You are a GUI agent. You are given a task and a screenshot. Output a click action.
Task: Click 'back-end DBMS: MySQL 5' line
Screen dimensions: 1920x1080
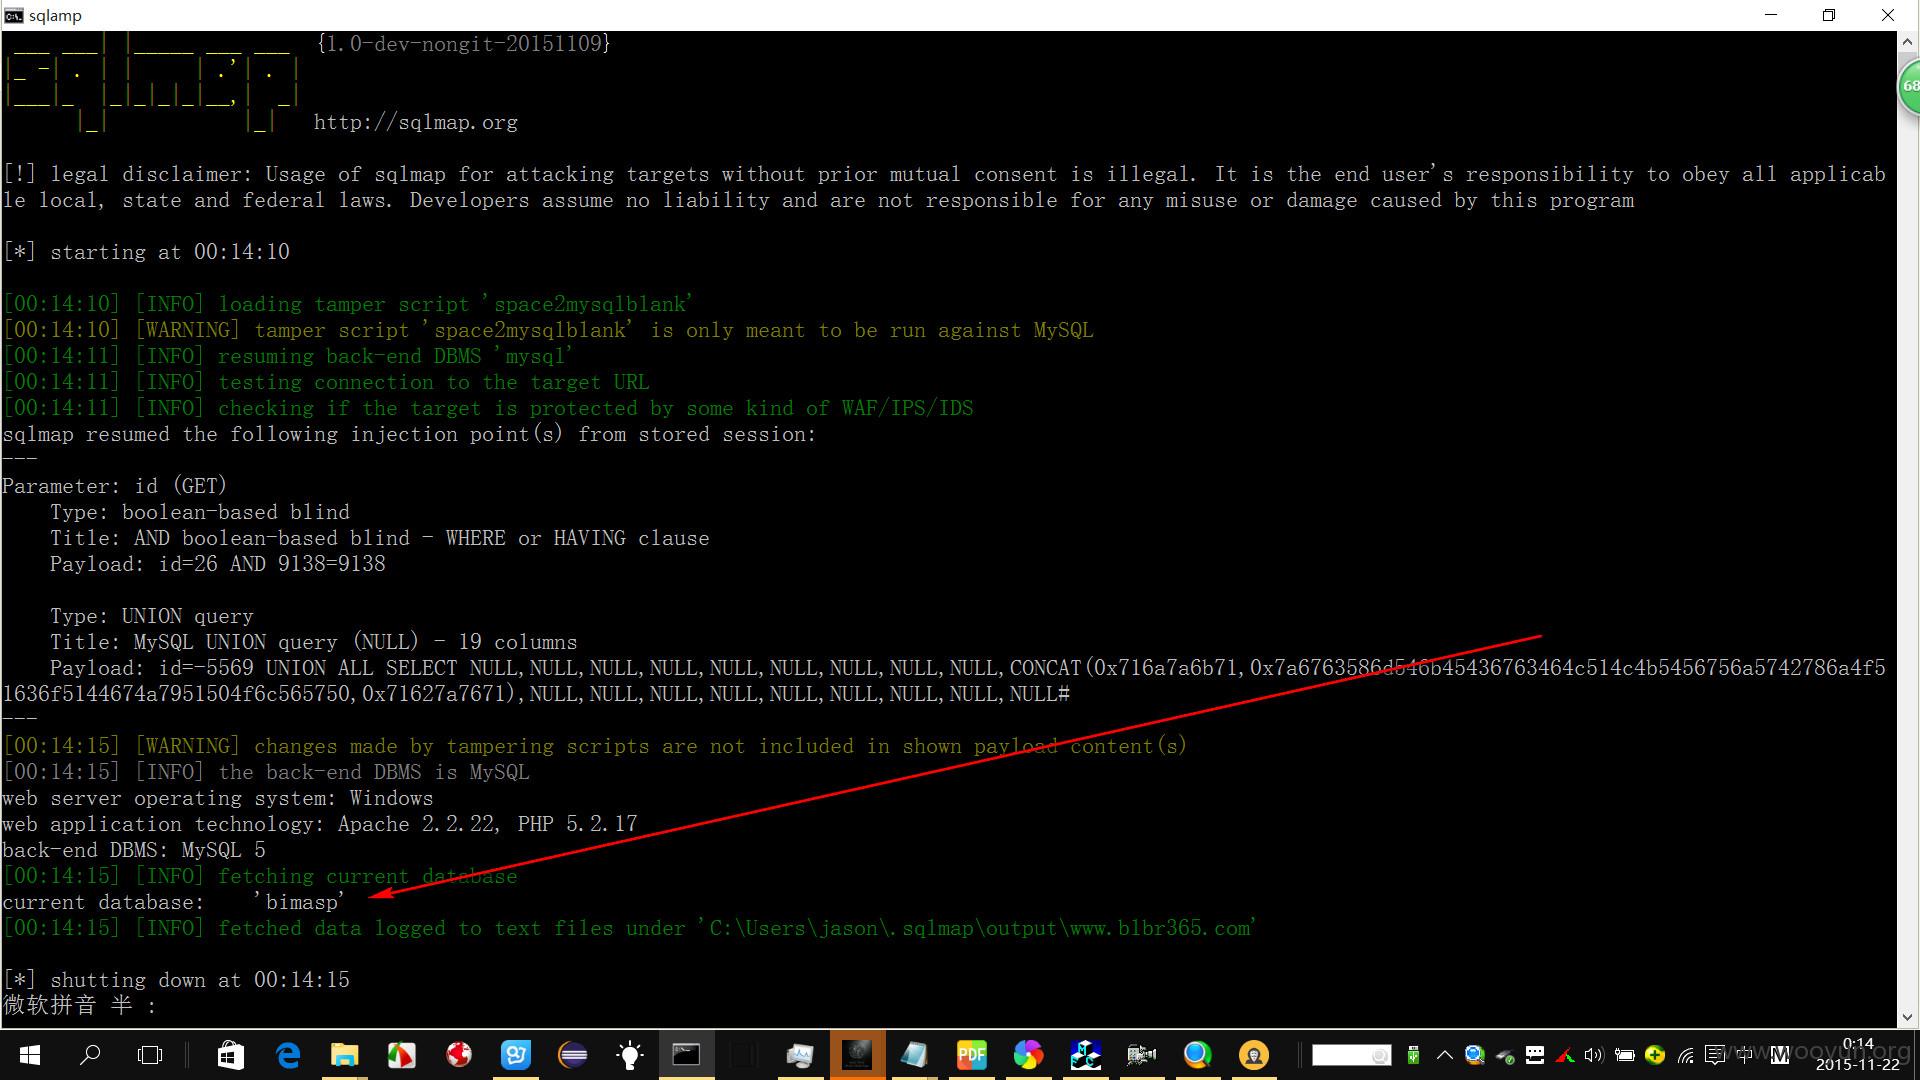pyautogui.click(x=134, y=850)
